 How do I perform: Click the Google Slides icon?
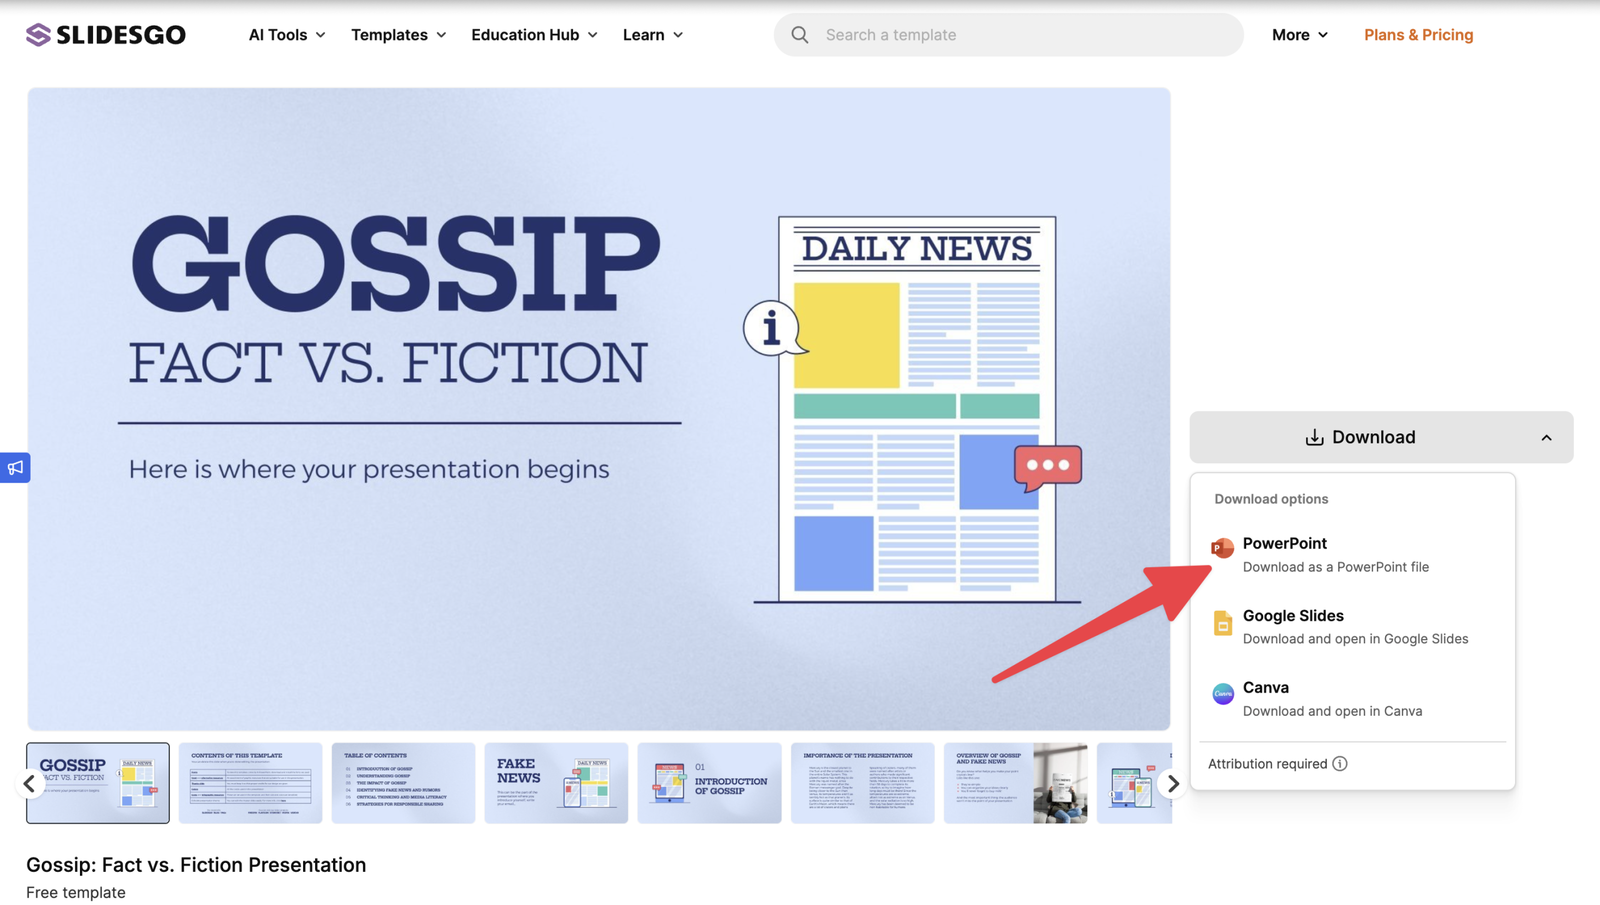(x=1222, y=623)
